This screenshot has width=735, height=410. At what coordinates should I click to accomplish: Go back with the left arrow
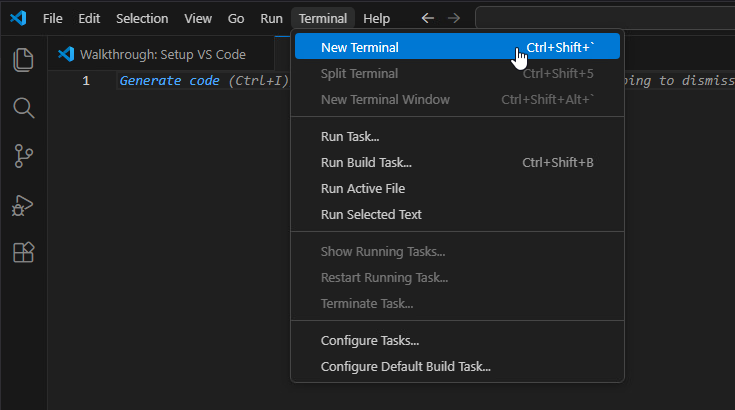[428, 18]
